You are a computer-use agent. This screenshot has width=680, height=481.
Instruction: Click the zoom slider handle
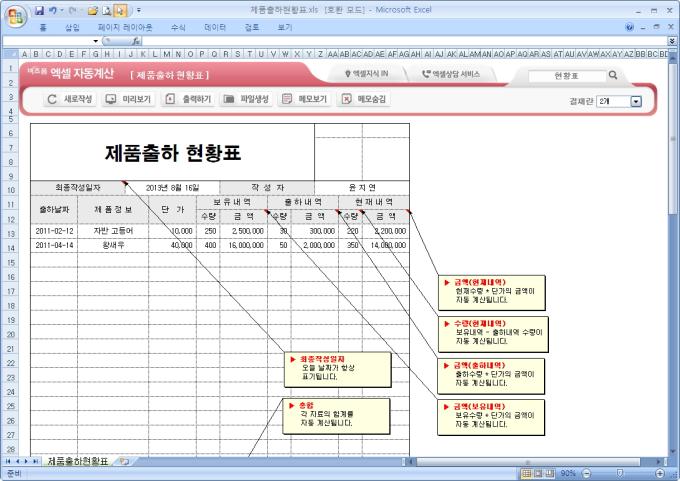click(x=620, y=473)
